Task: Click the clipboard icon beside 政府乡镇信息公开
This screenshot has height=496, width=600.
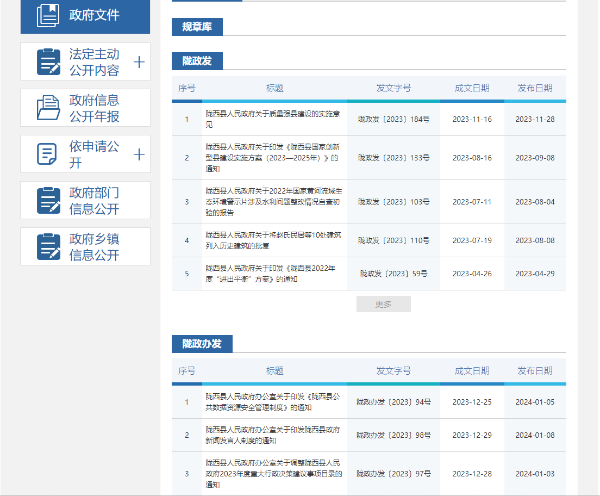Action: (x=48, y=246)
